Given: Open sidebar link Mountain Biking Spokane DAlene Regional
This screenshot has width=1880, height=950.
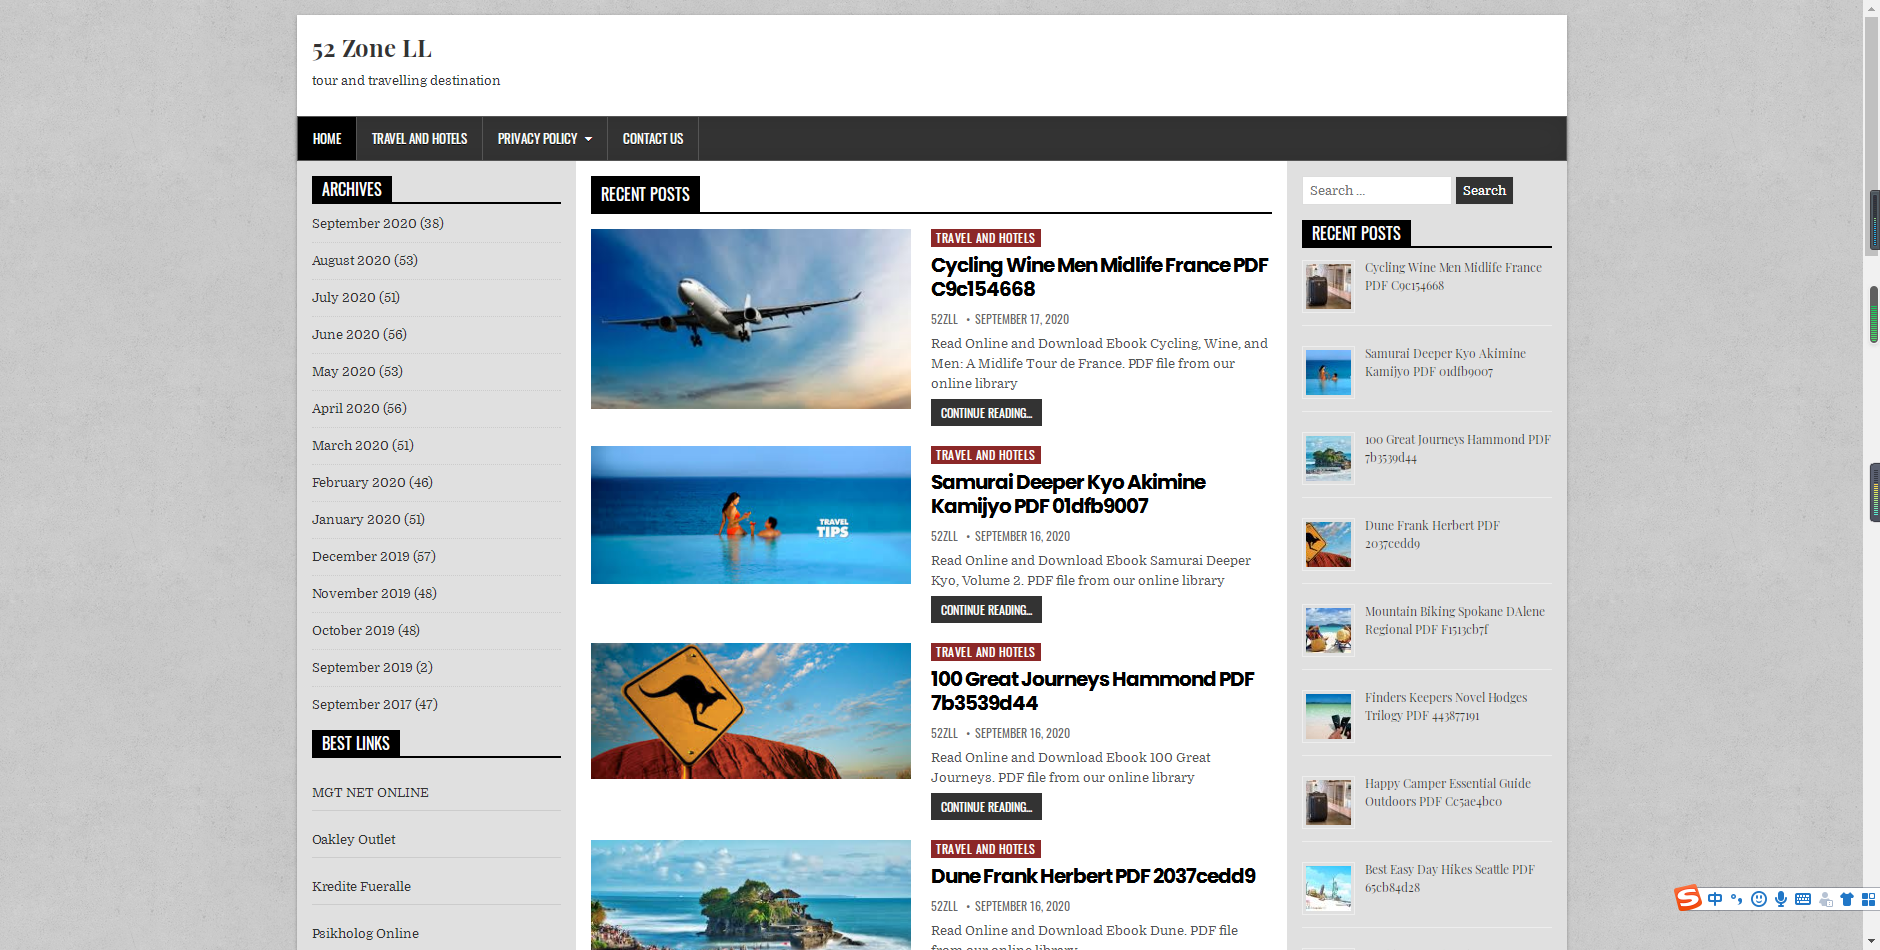Looking at the screenshot, I should (x=1454, y=620).
